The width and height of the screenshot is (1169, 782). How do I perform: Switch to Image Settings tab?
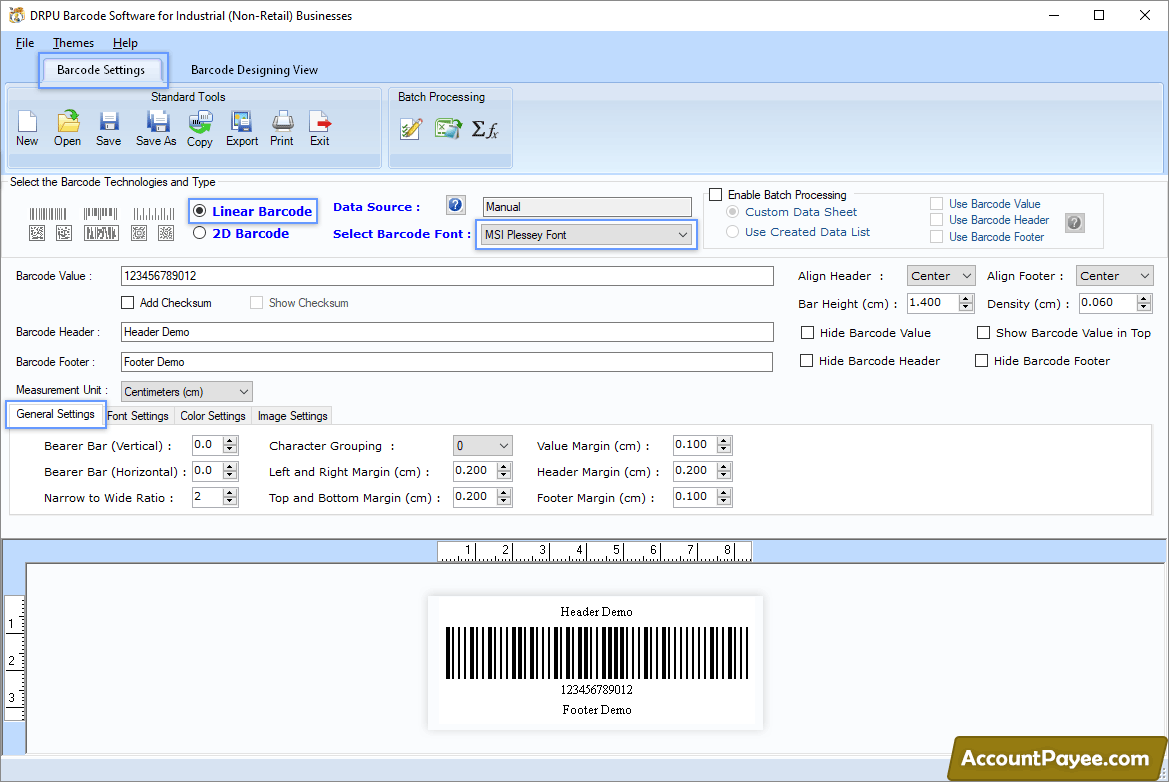click(292, 416)
